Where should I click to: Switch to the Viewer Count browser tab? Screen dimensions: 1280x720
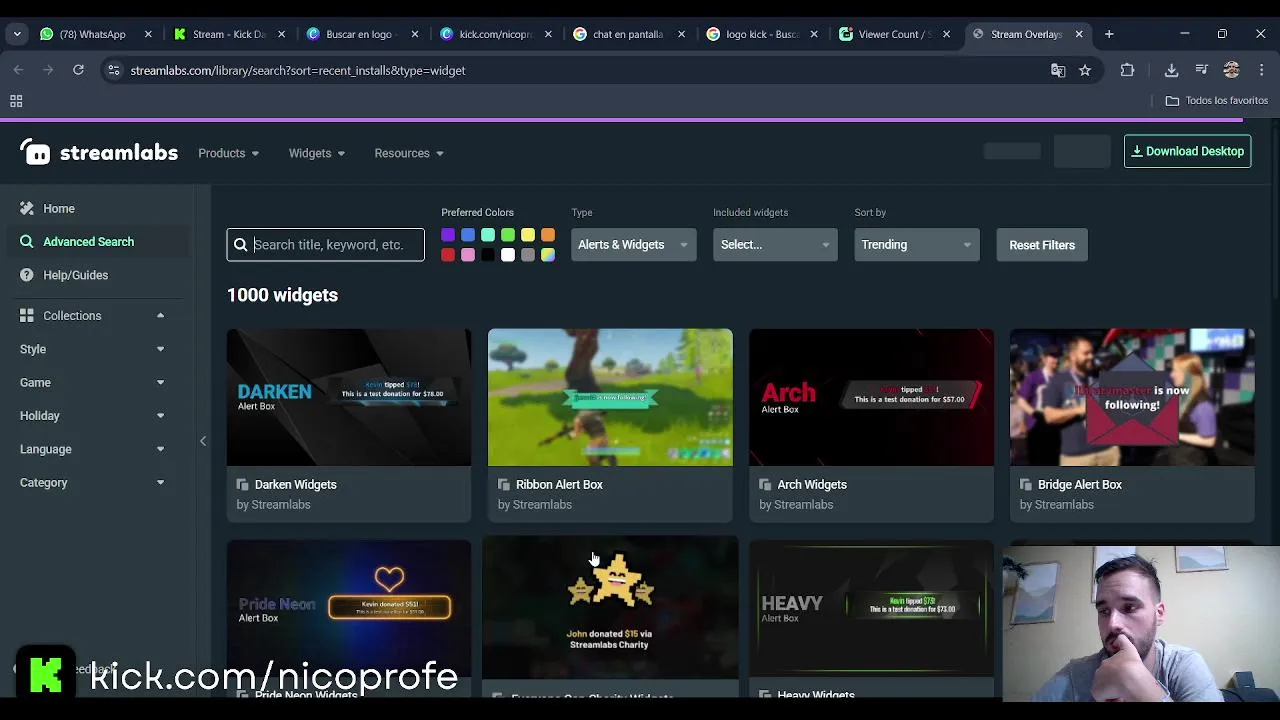pos(894,34)
